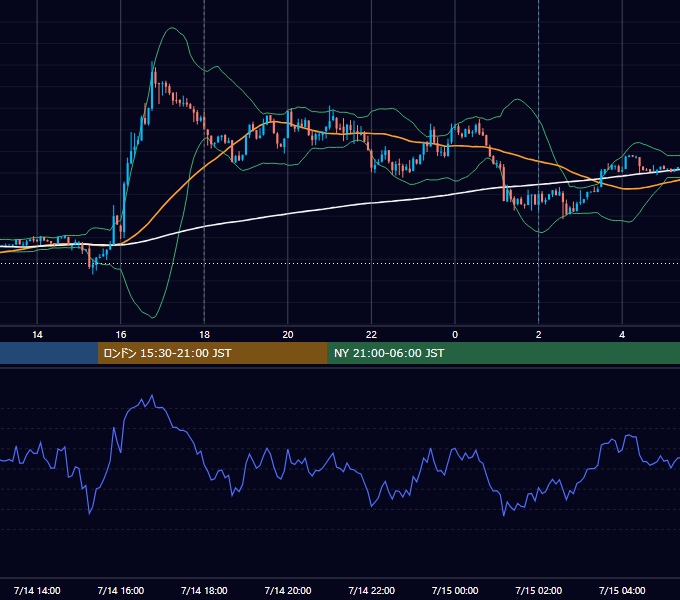Click the ロンドン 15:30-21:00 JST session bar
Screen dimensions: 680x600
[x=212, y=353]
